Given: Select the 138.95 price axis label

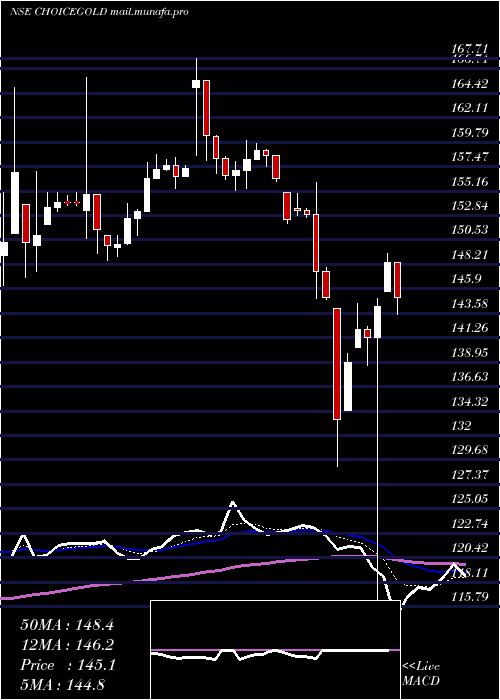Looking at the screenshot, I should tap(471, 353).
